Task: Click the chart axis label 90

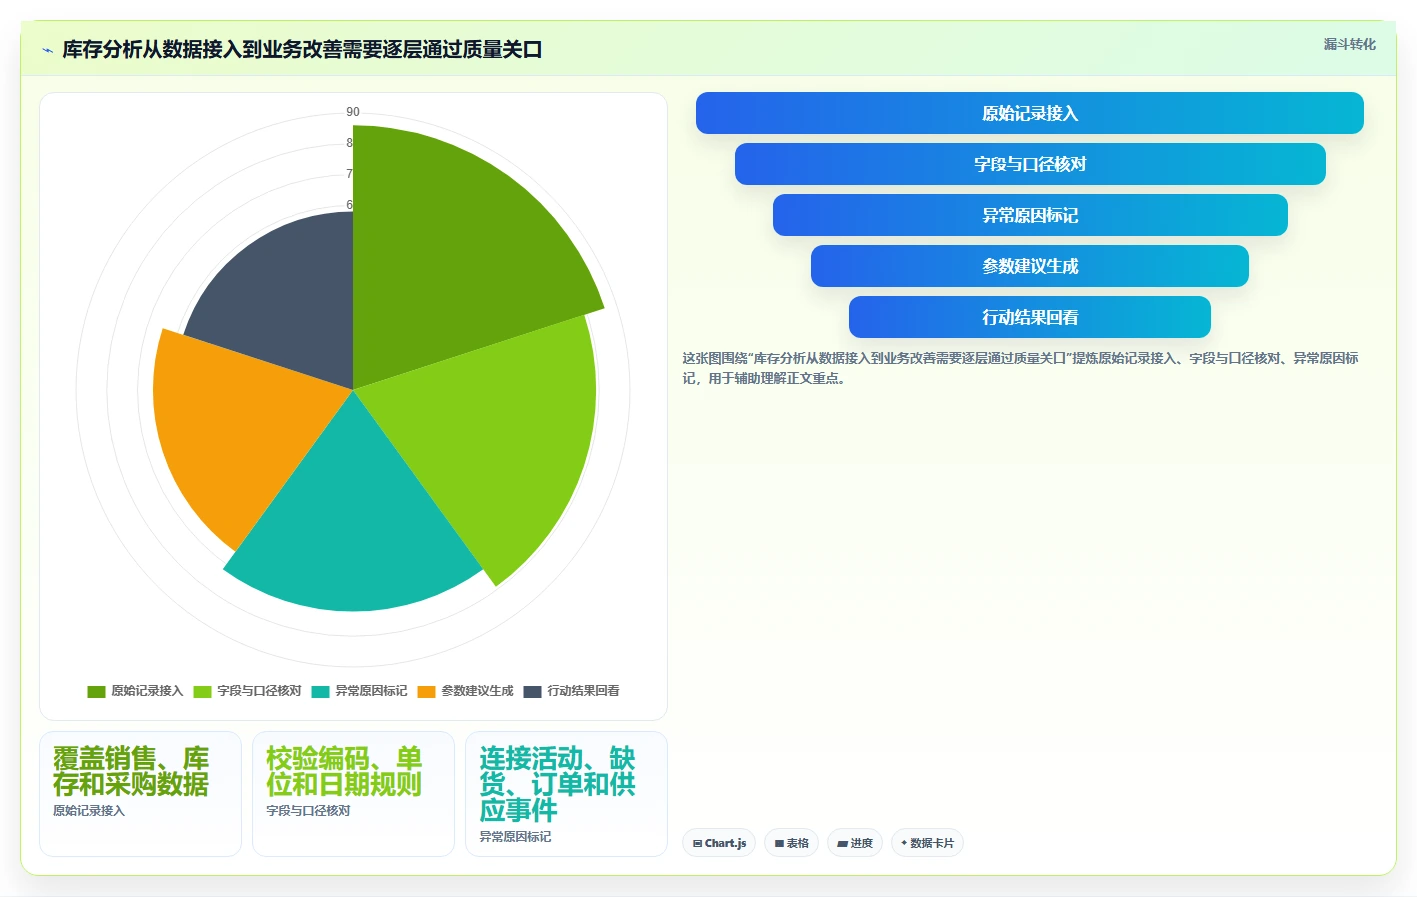Action: [x=353, y=112]
